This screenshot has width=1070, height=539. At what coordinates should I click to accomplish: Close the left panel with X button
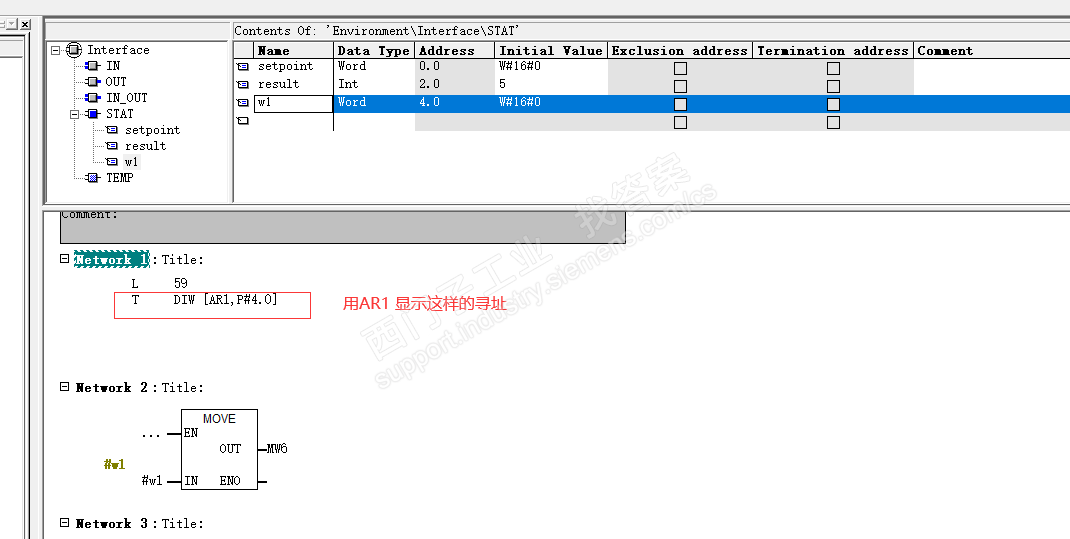click(25, 24)
